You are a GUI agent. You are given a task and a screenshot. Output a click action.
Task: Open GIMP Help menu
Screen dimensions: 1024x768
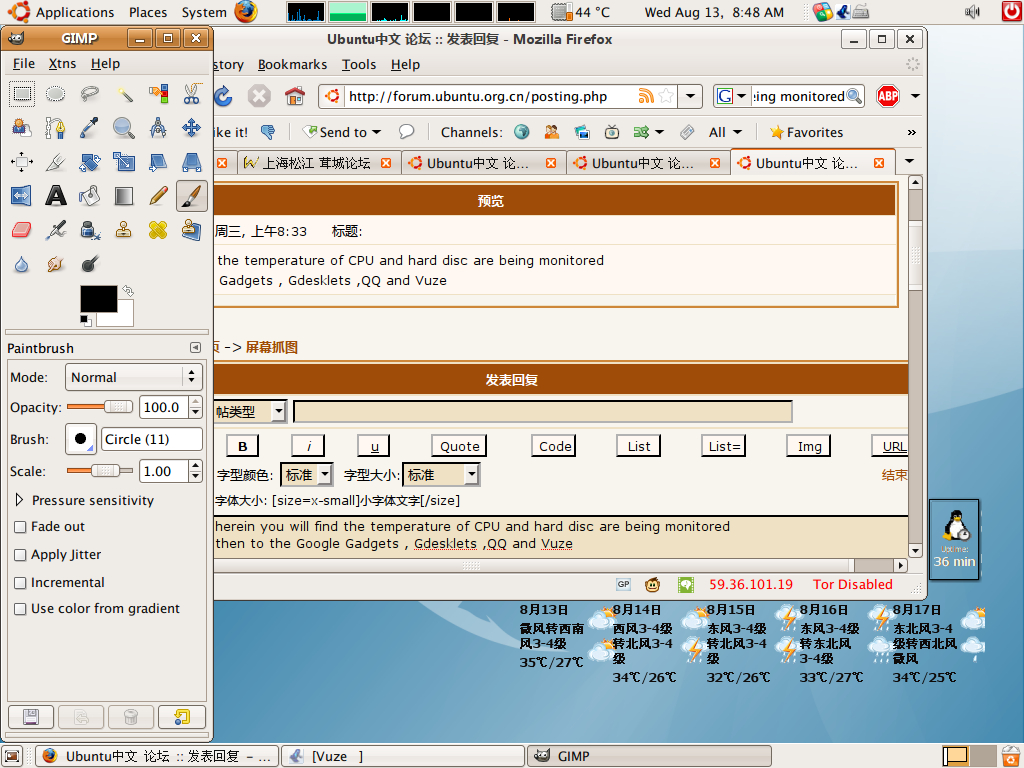pos(105,64)
